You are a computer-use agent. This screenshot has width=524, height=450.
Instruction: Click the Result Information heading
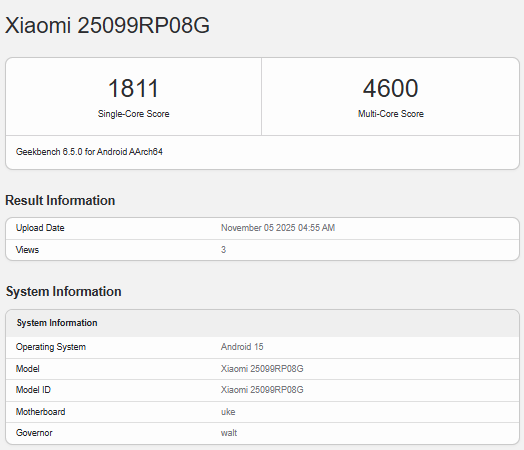coord(60,200)
